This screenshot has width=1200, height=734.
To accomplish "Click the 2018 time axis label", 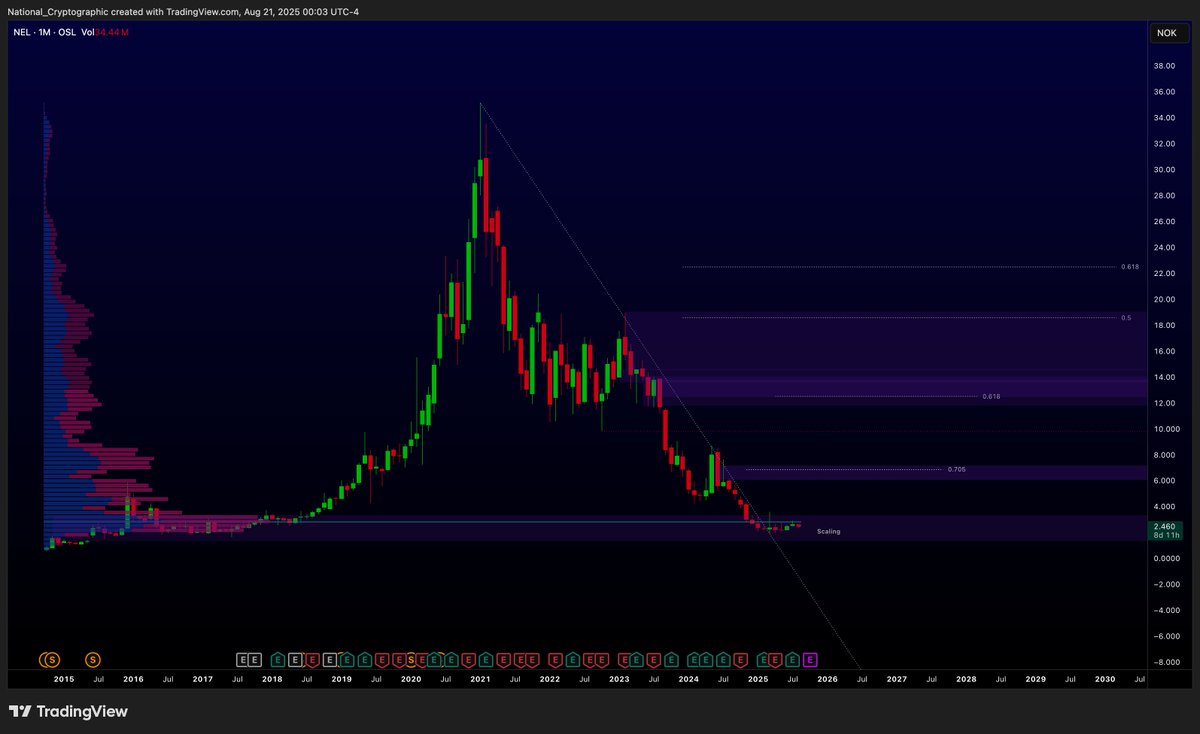I will pyautogui.click(x=272, y=679).
